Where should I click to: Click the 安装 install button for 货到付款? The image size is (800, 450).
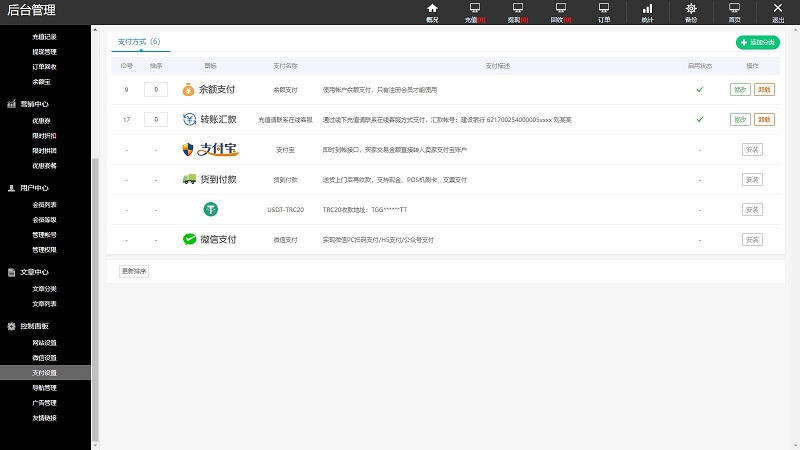[x=752, y=180]
